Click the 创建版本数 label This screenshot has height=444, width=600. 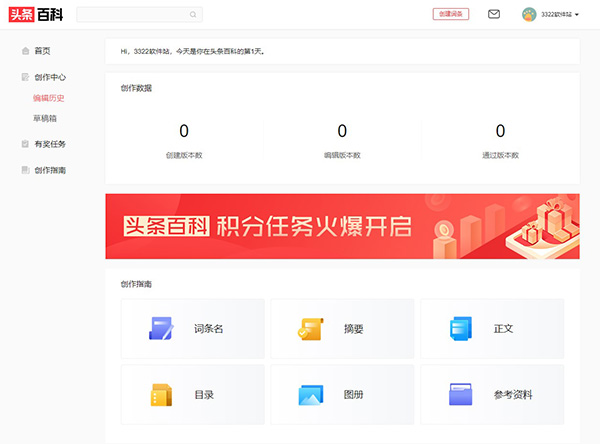pyautogui.click(x=184, y=155)
